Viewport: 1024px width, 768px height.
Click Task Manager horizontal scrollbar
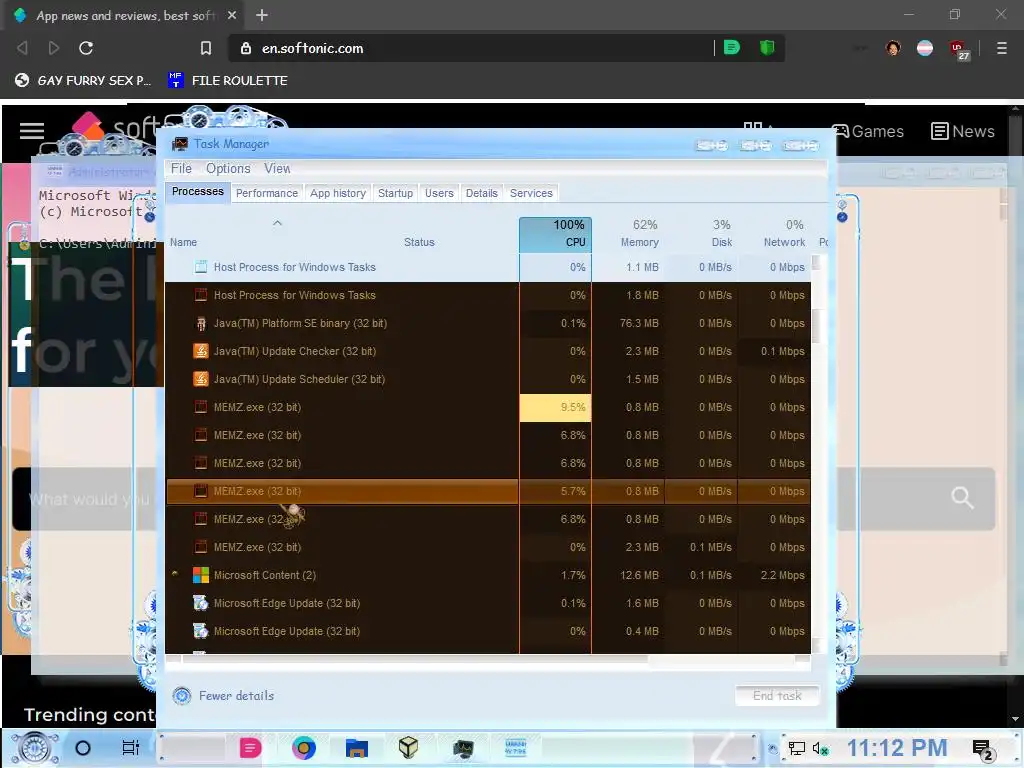(415, 659)
